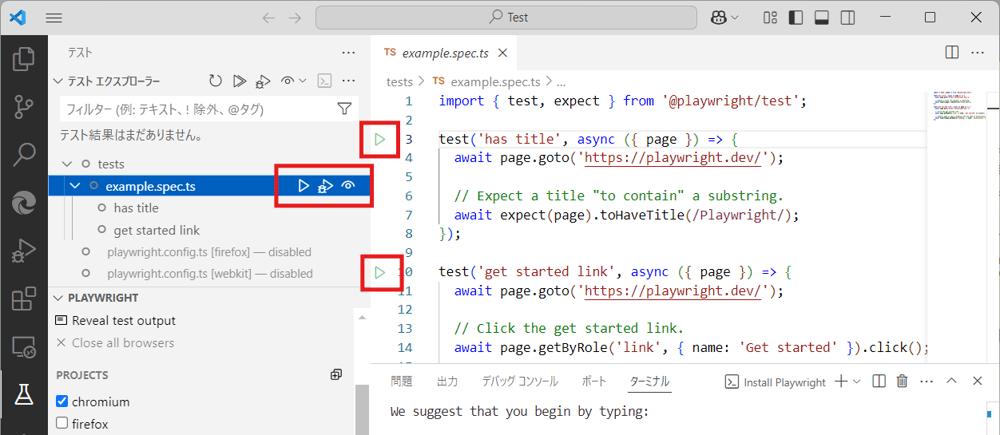Open the デバッグ コンソール tab
1000x435 pixels.
coord(520,381)
